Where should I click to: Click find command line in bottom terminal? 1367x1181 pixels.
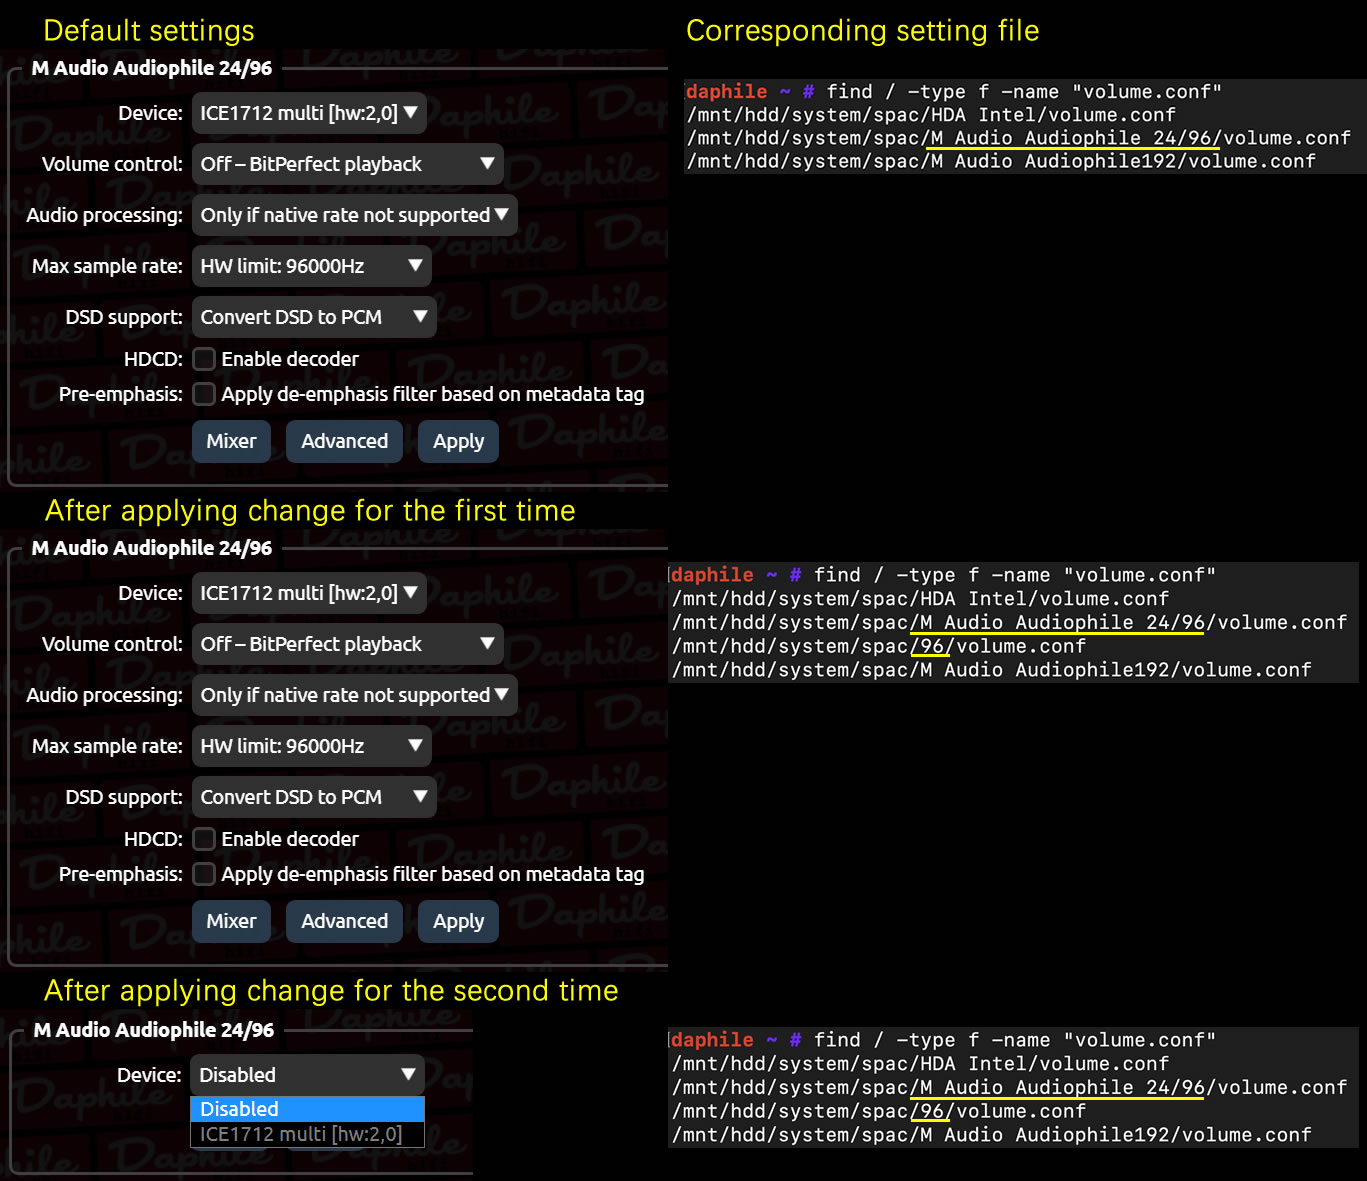click(943, 1040)
